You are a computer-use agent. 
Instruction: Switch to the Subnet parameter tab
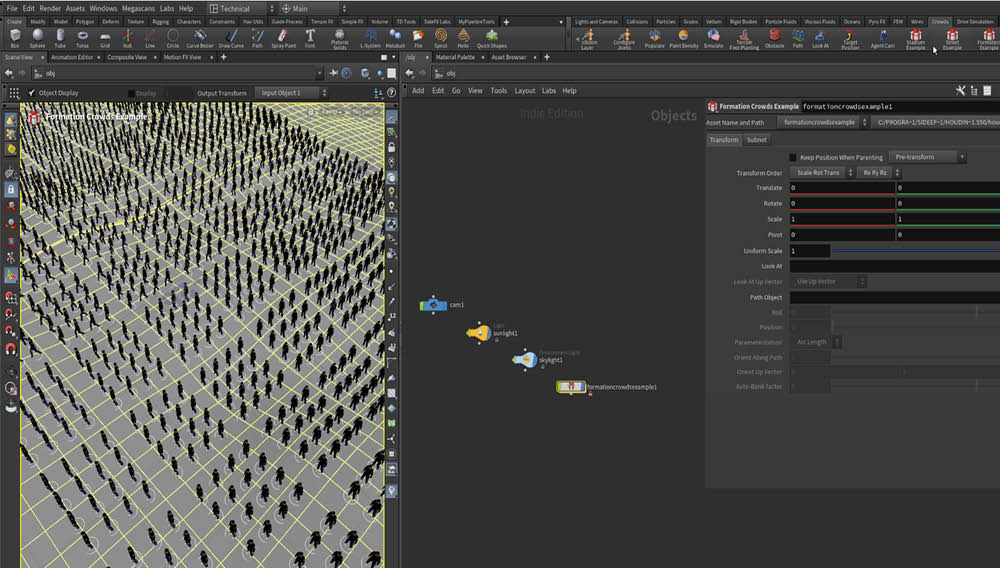[757, 140]
